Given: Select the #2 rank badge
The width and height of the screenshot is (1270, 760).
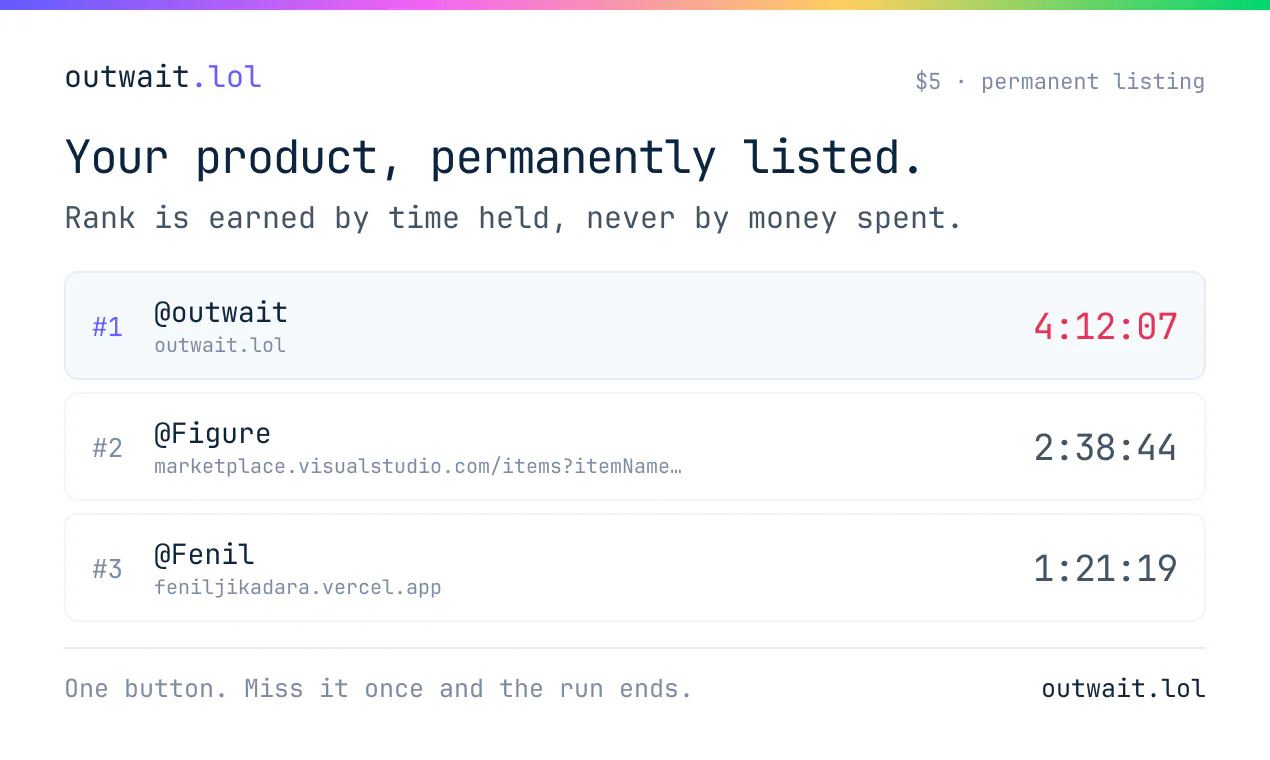Looking at the screenshot, I should click(x=108, y=448).
